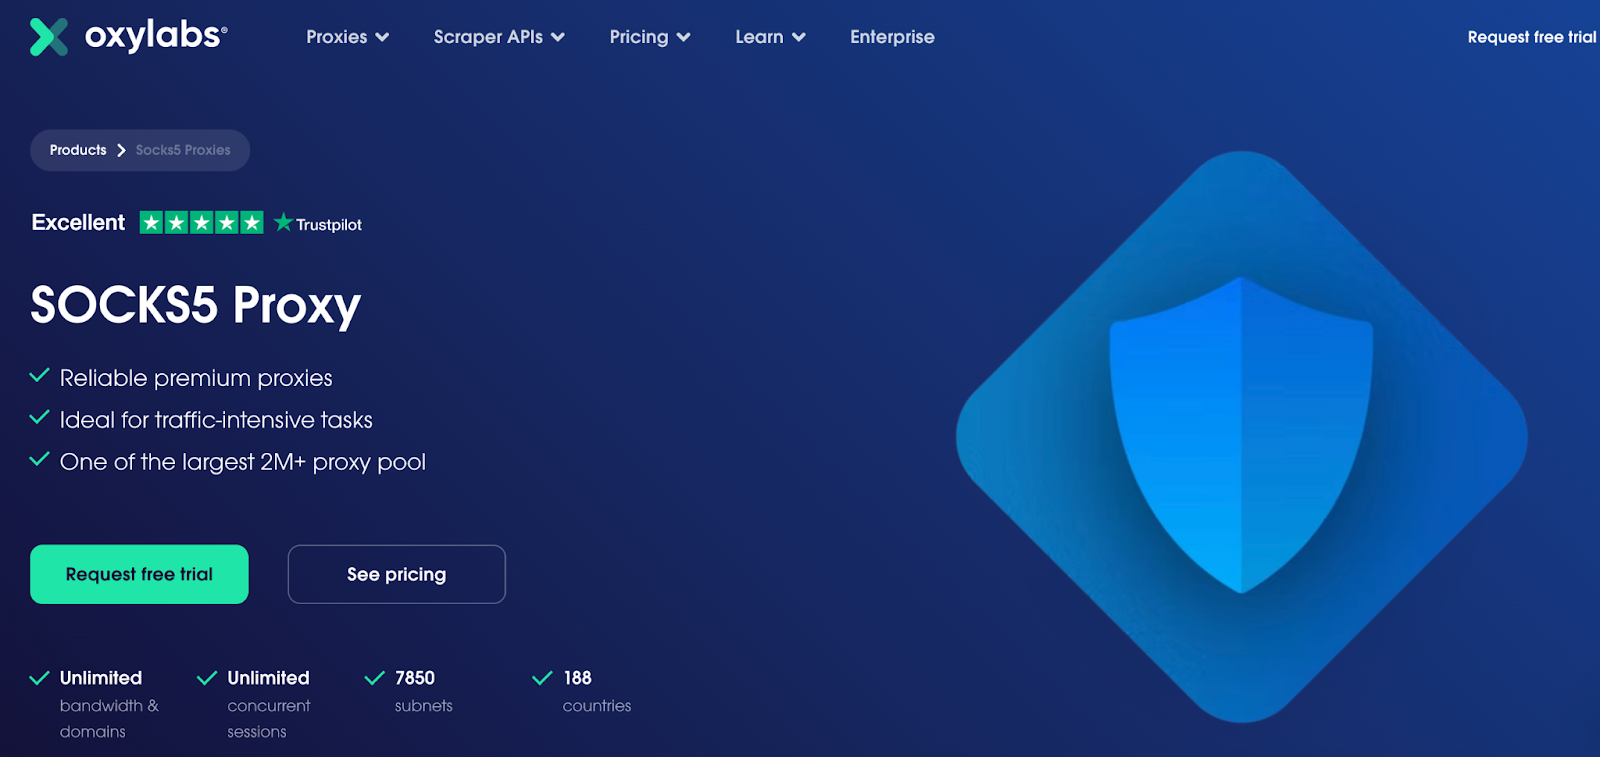
Task: Expand the Learn dropdown chevron
Action: tap(799, 38)
